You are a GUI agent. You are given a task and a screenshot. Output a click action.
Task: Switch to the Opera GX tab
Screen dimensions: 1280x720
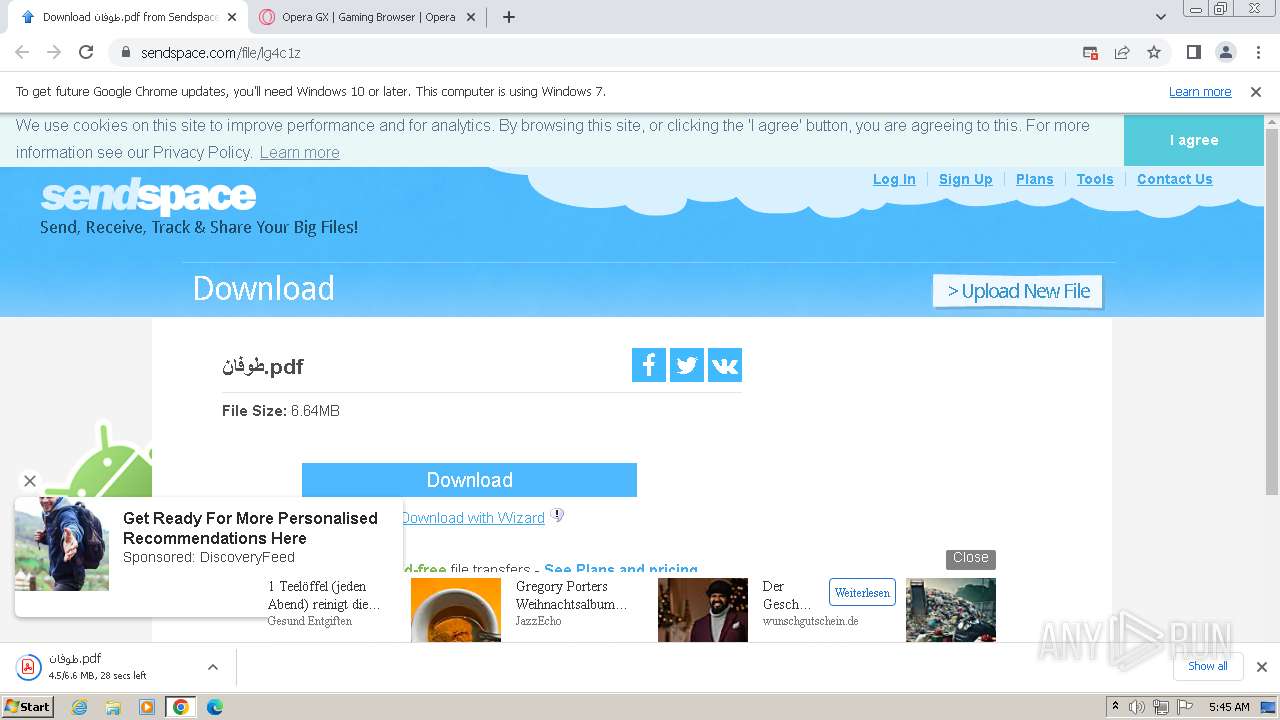(x=368, y=17)
